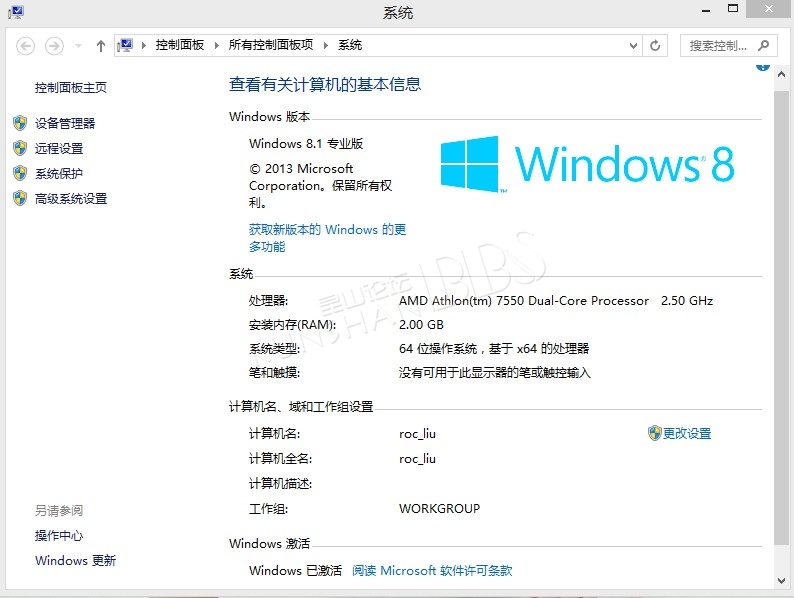Click roc_liu next to 计算机全名
The image size is (794, 598).
[417, 459]
